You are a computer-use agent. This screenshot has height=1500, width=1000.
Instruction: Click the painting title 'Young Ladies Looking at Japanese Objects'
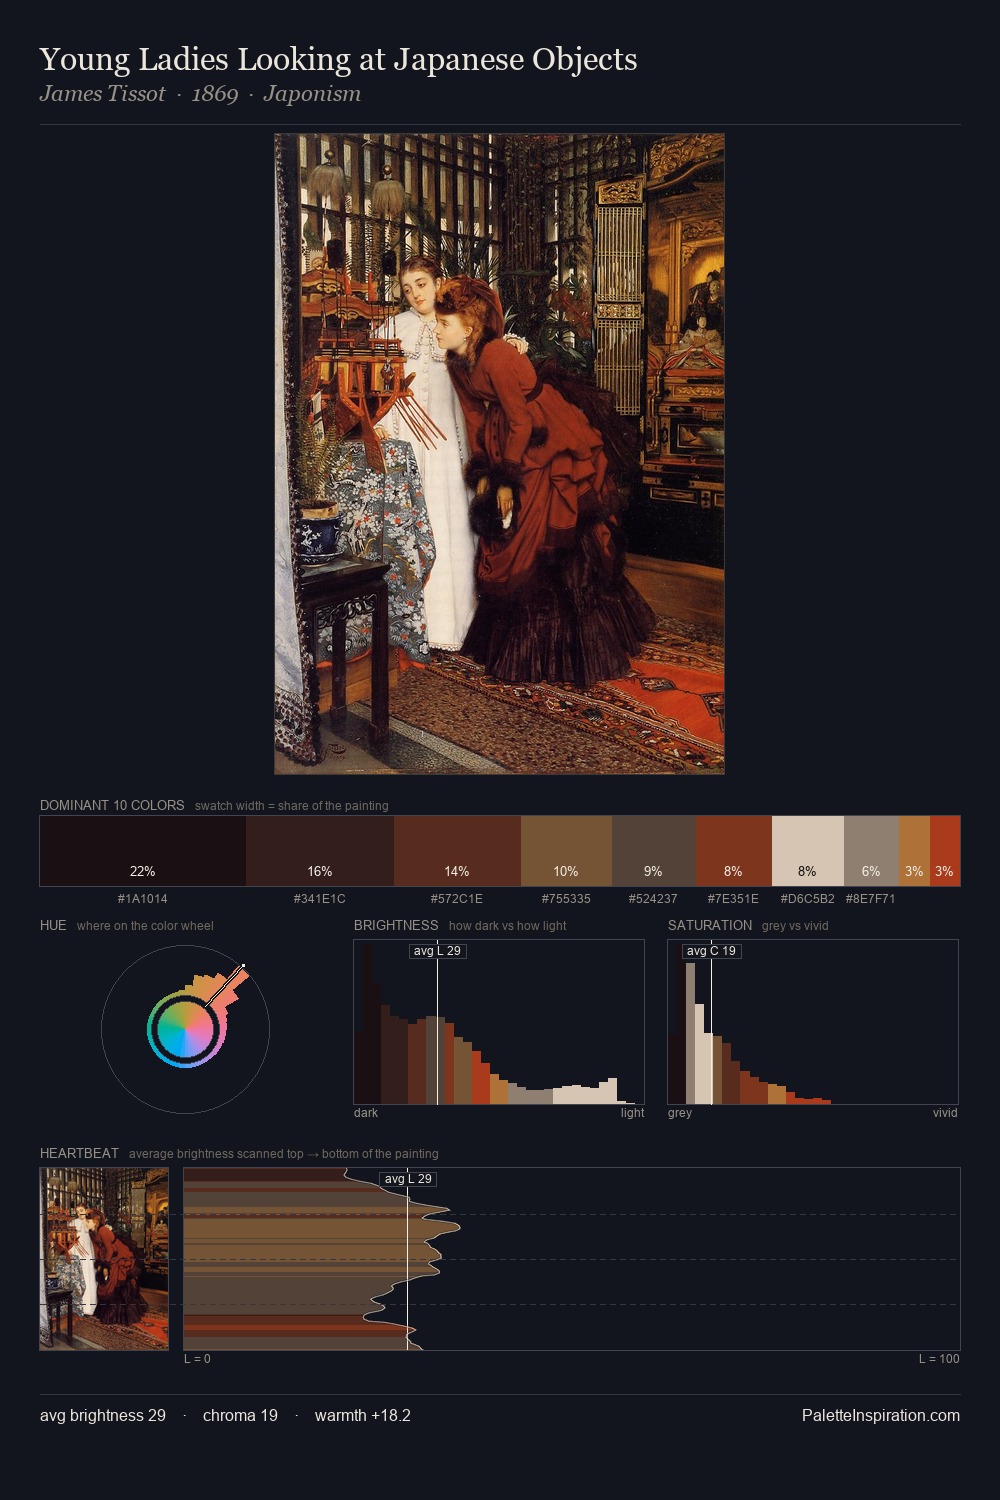pos(338,60)
